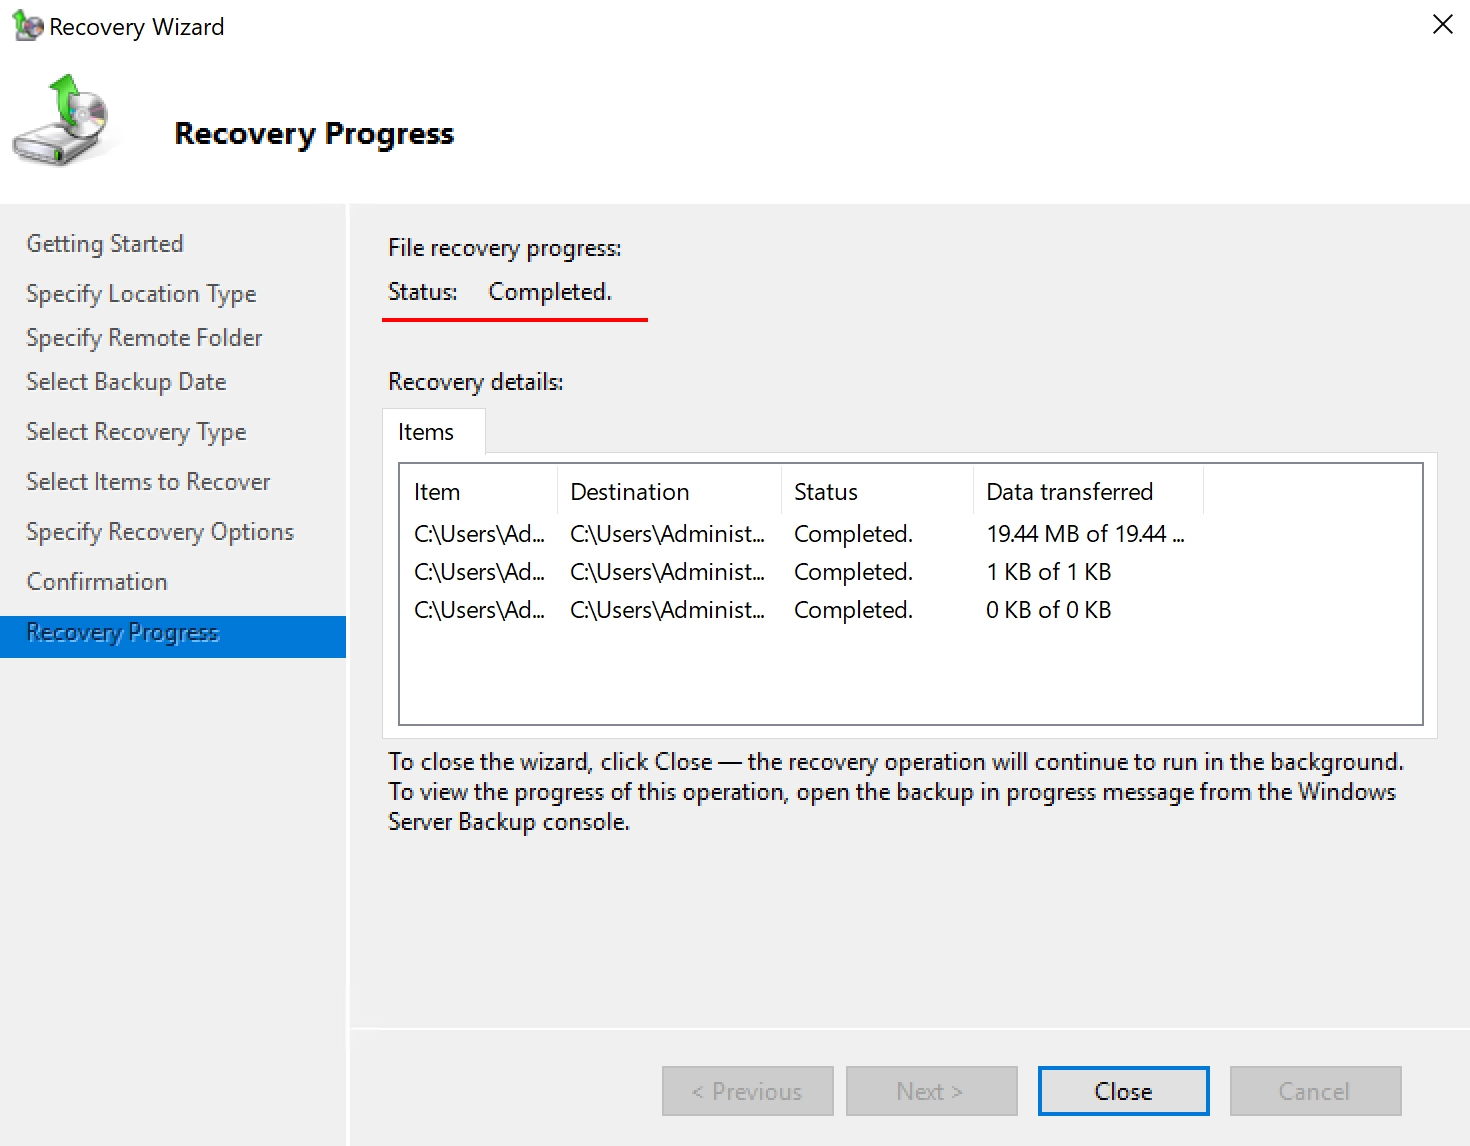
Task: Click Select Items to Recover step
Action: (148, 482)
